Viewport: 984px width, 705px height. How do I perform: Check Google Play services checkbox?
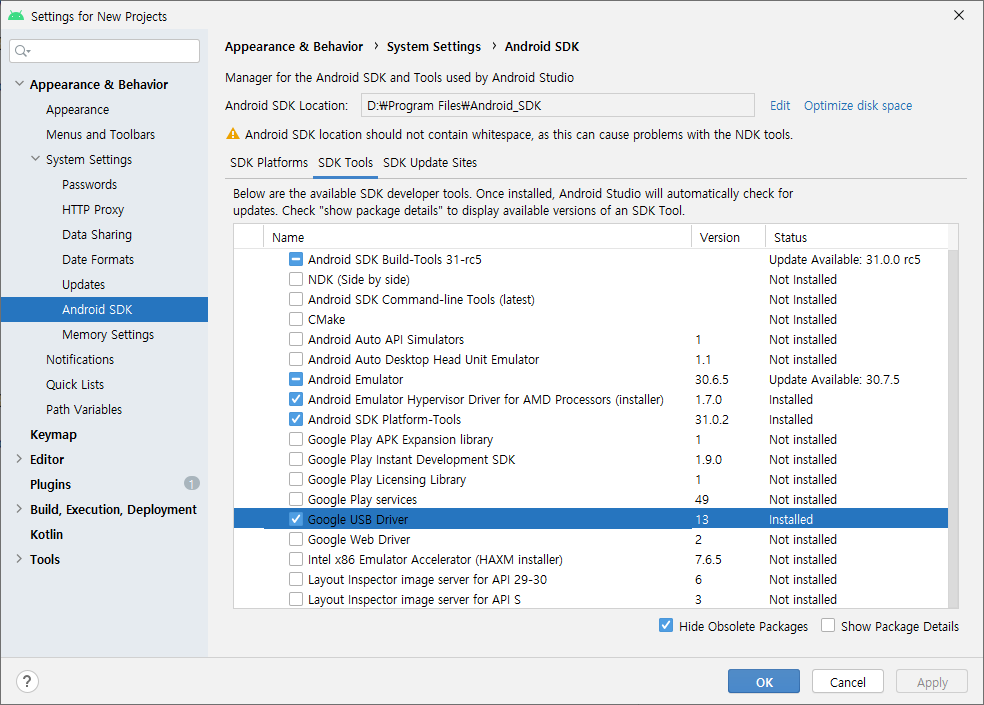click(296, 500)
